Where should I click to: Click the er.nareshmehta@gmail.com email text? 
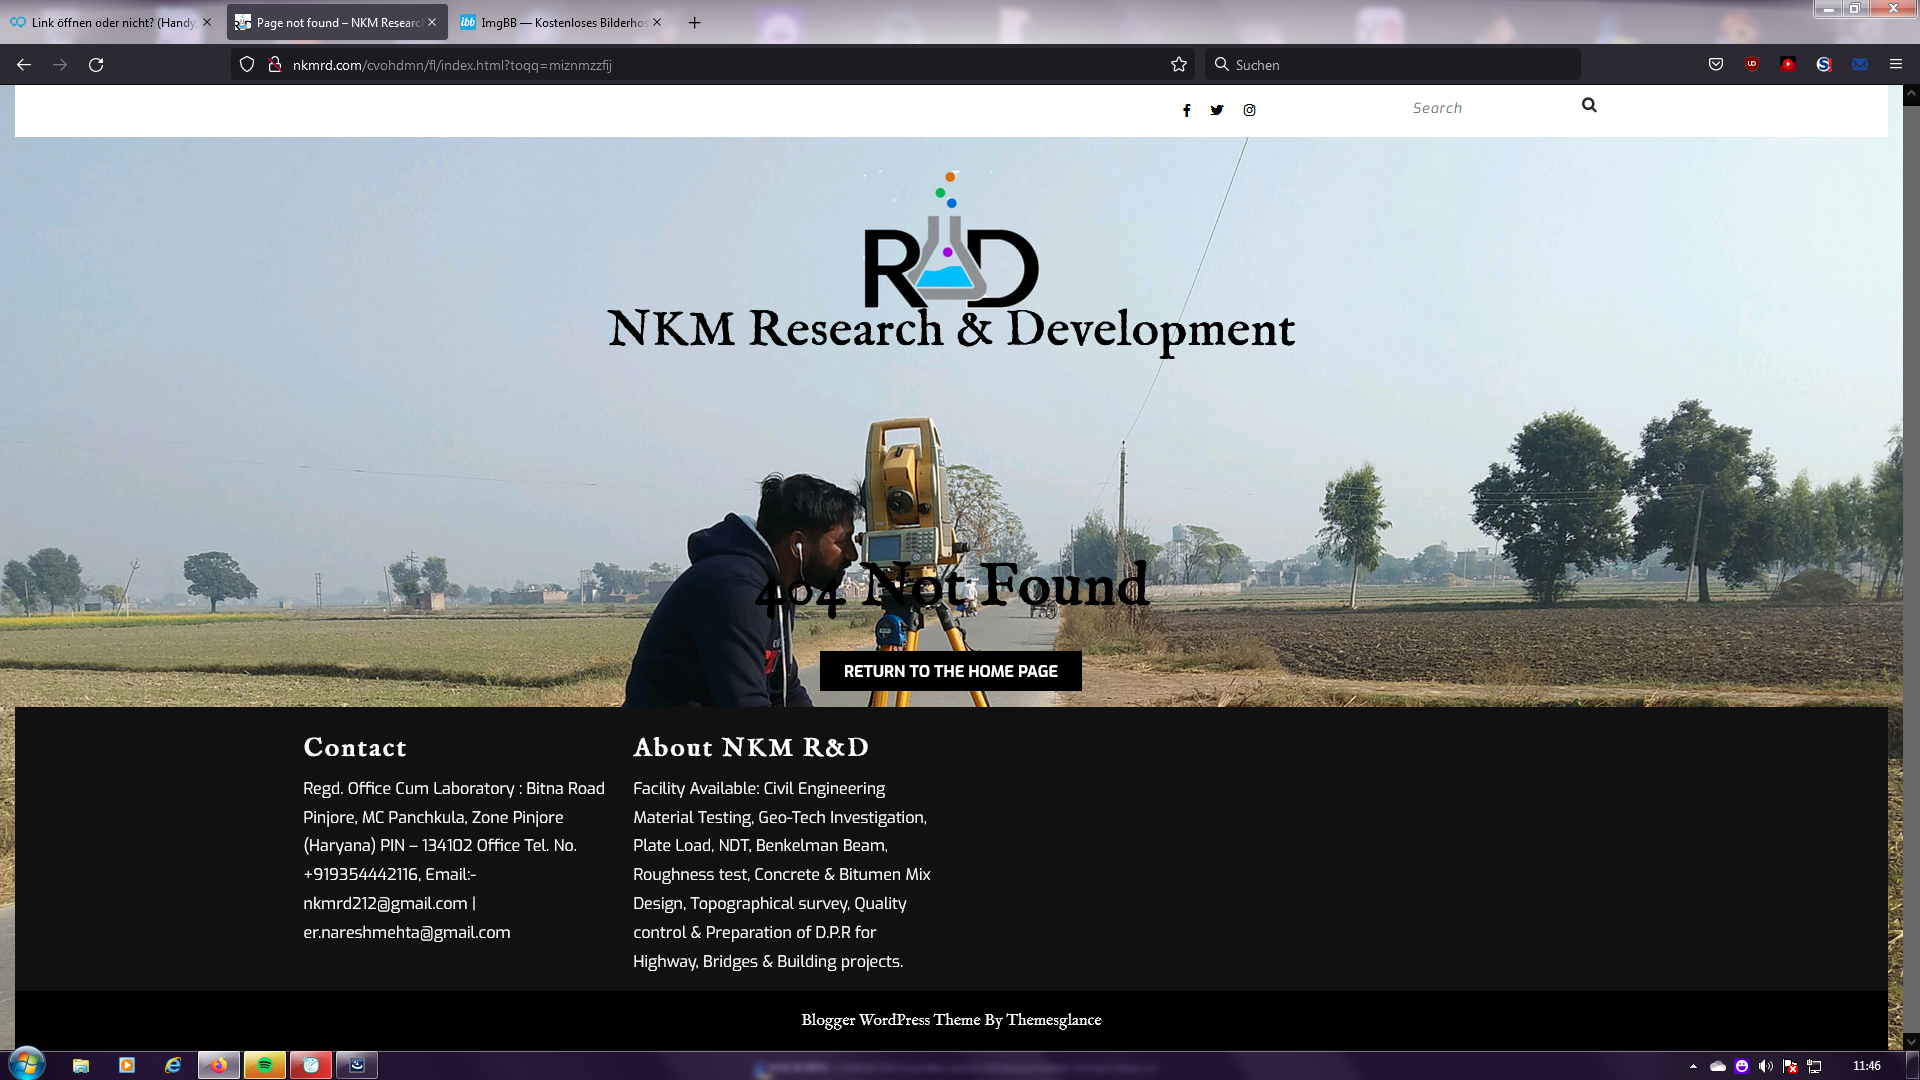pos(407,932)
